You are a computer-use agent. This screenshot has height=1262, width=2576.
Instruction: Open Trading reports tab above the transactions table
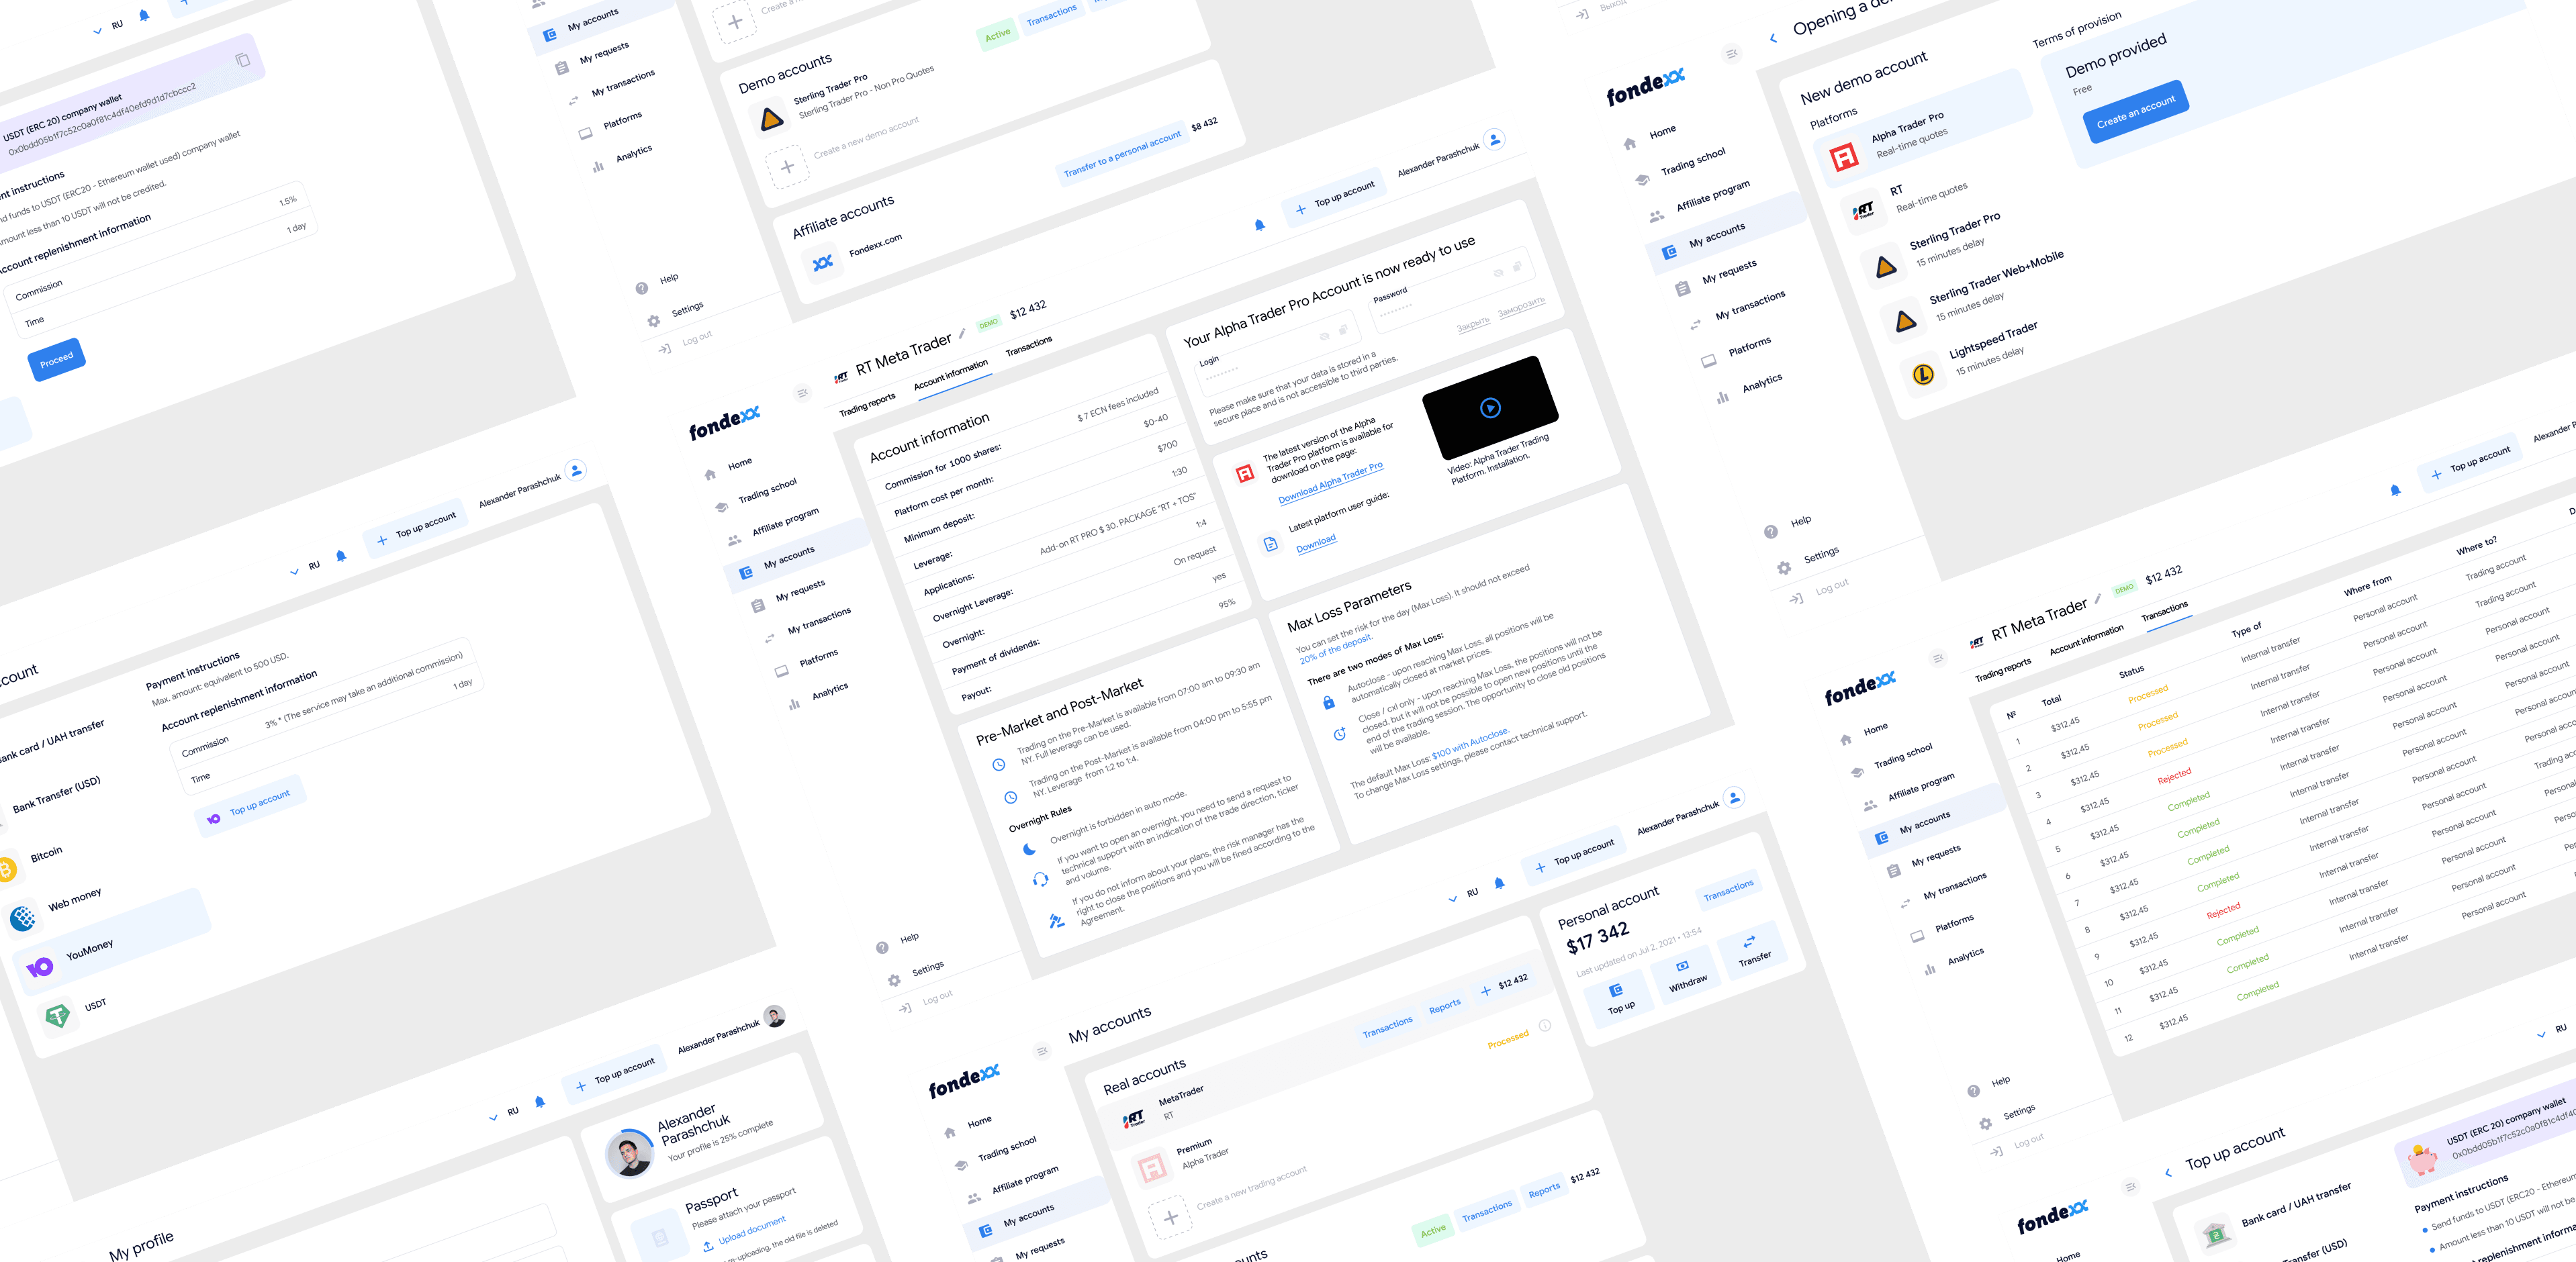pyautogui.click(x=2002, y=669)
